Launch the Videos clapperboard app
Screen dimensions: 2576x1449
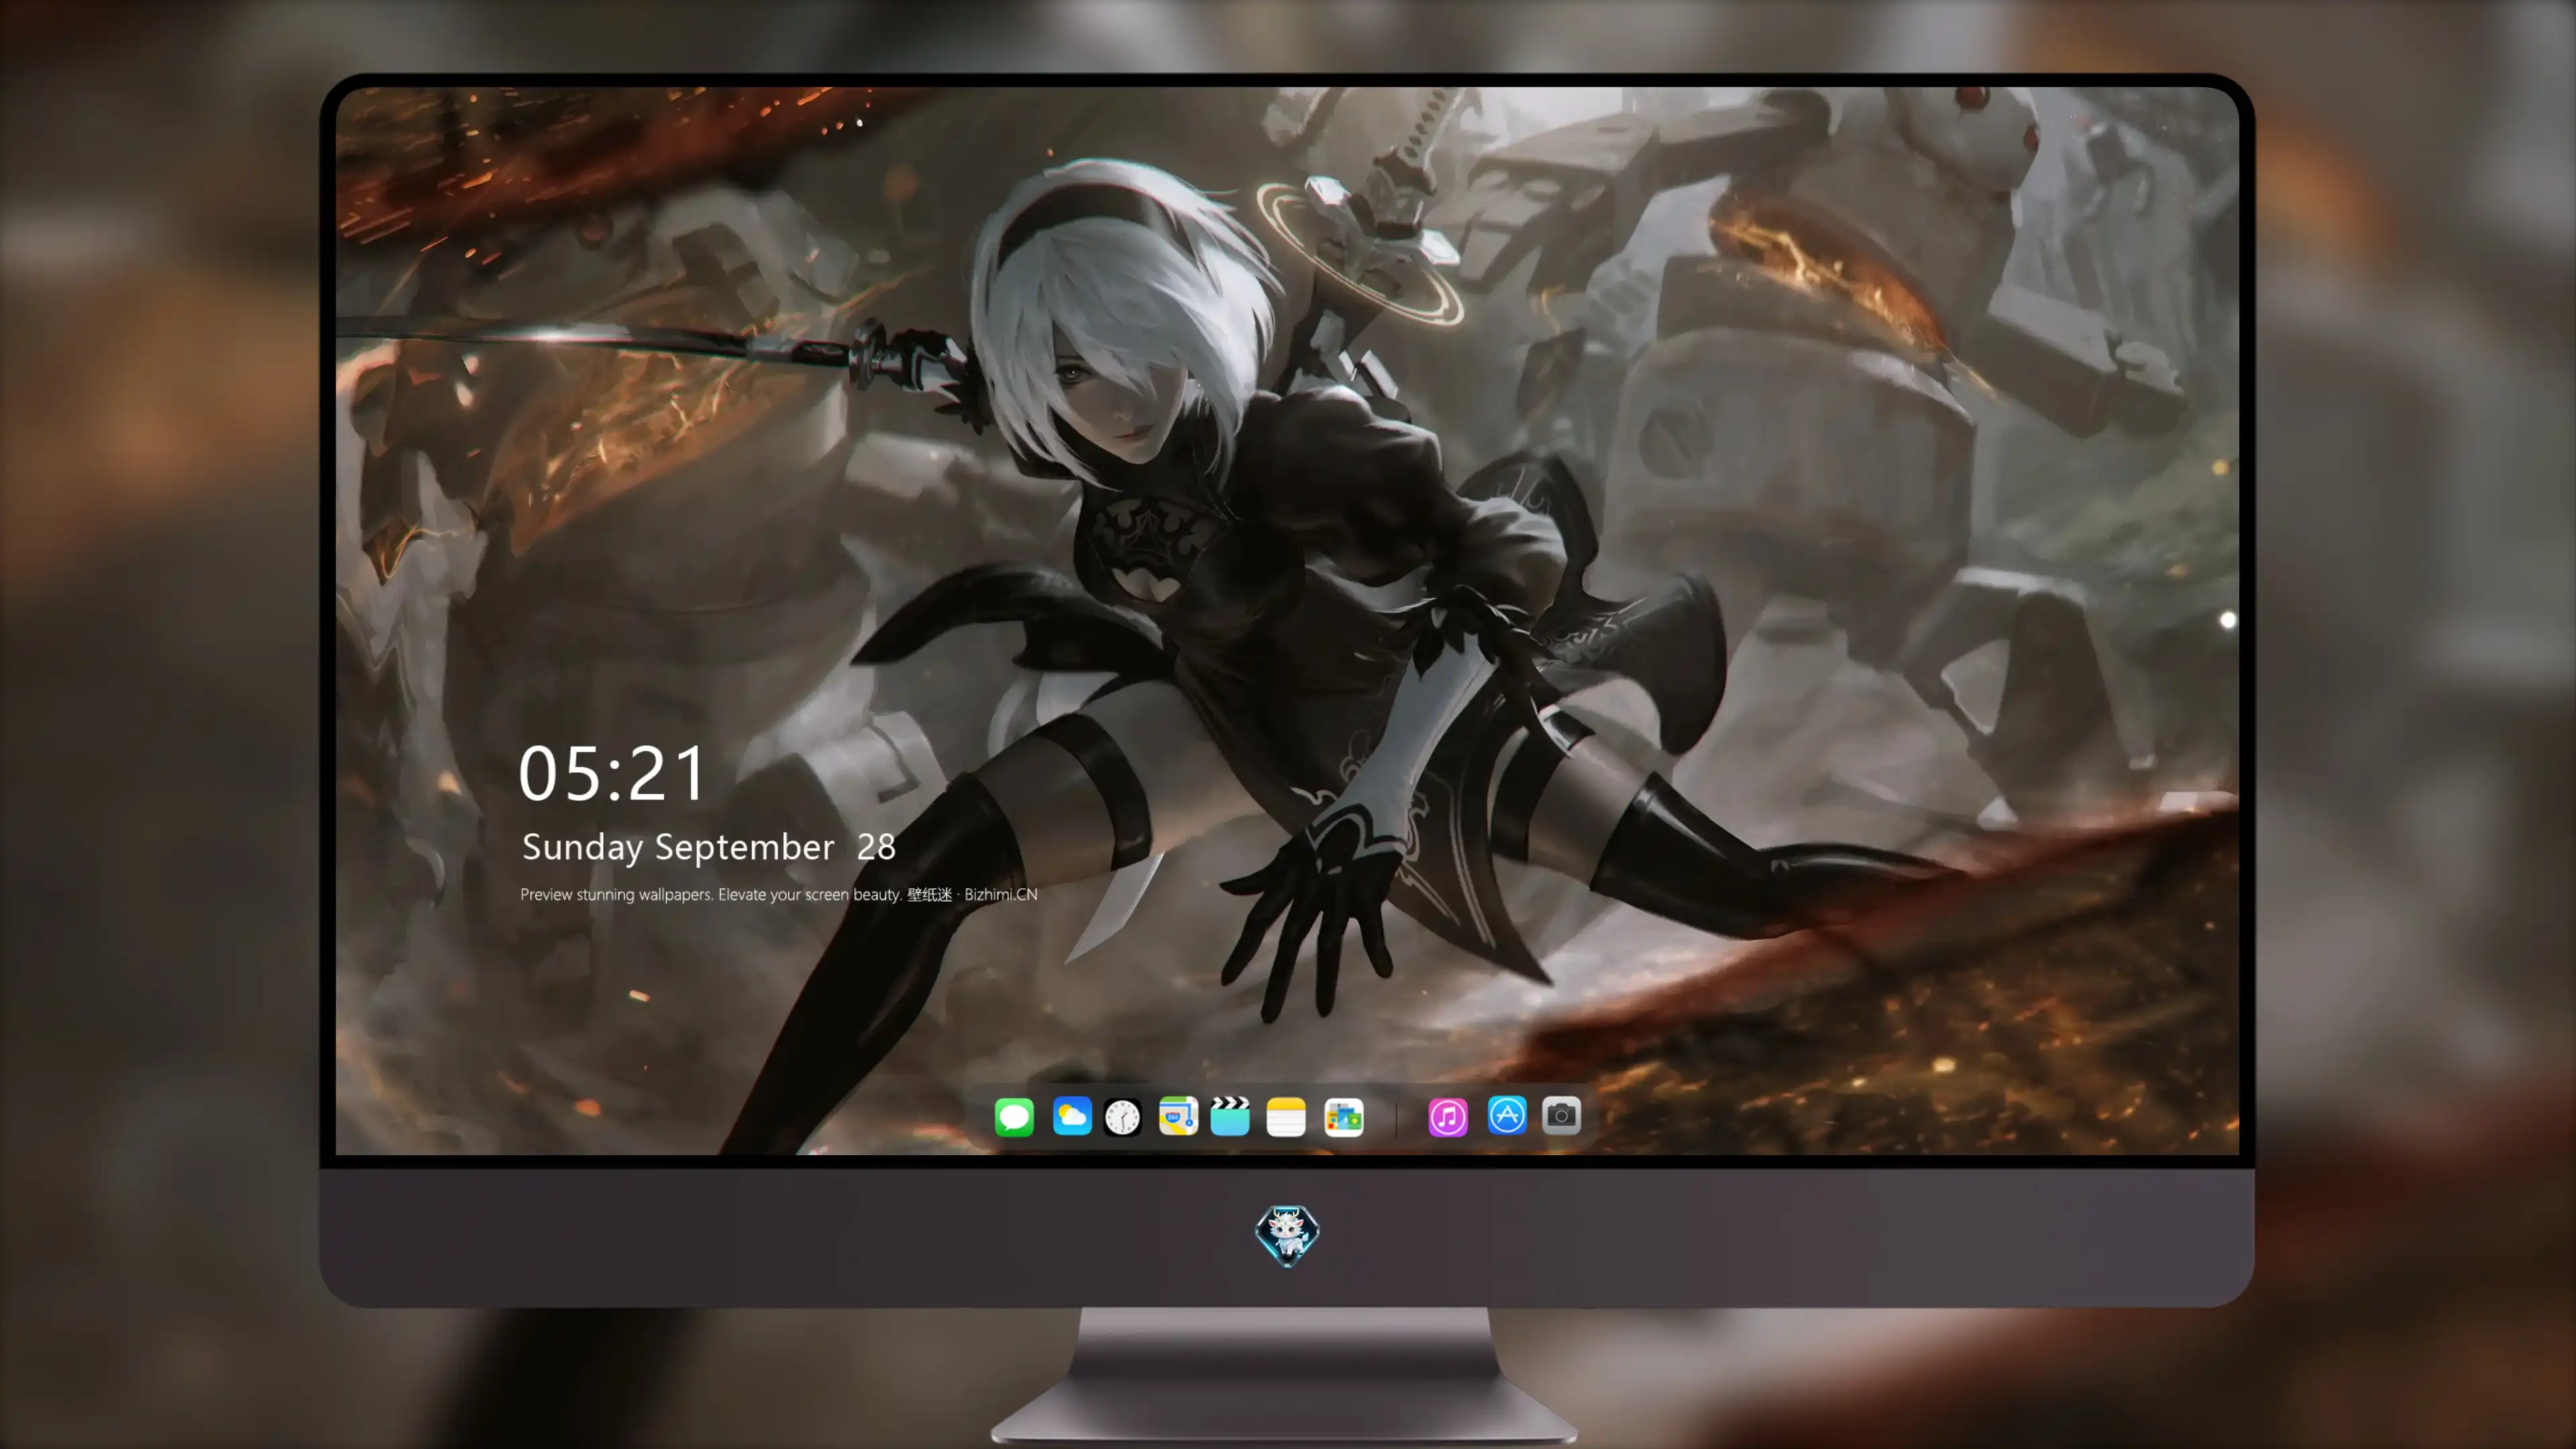1230,1116
